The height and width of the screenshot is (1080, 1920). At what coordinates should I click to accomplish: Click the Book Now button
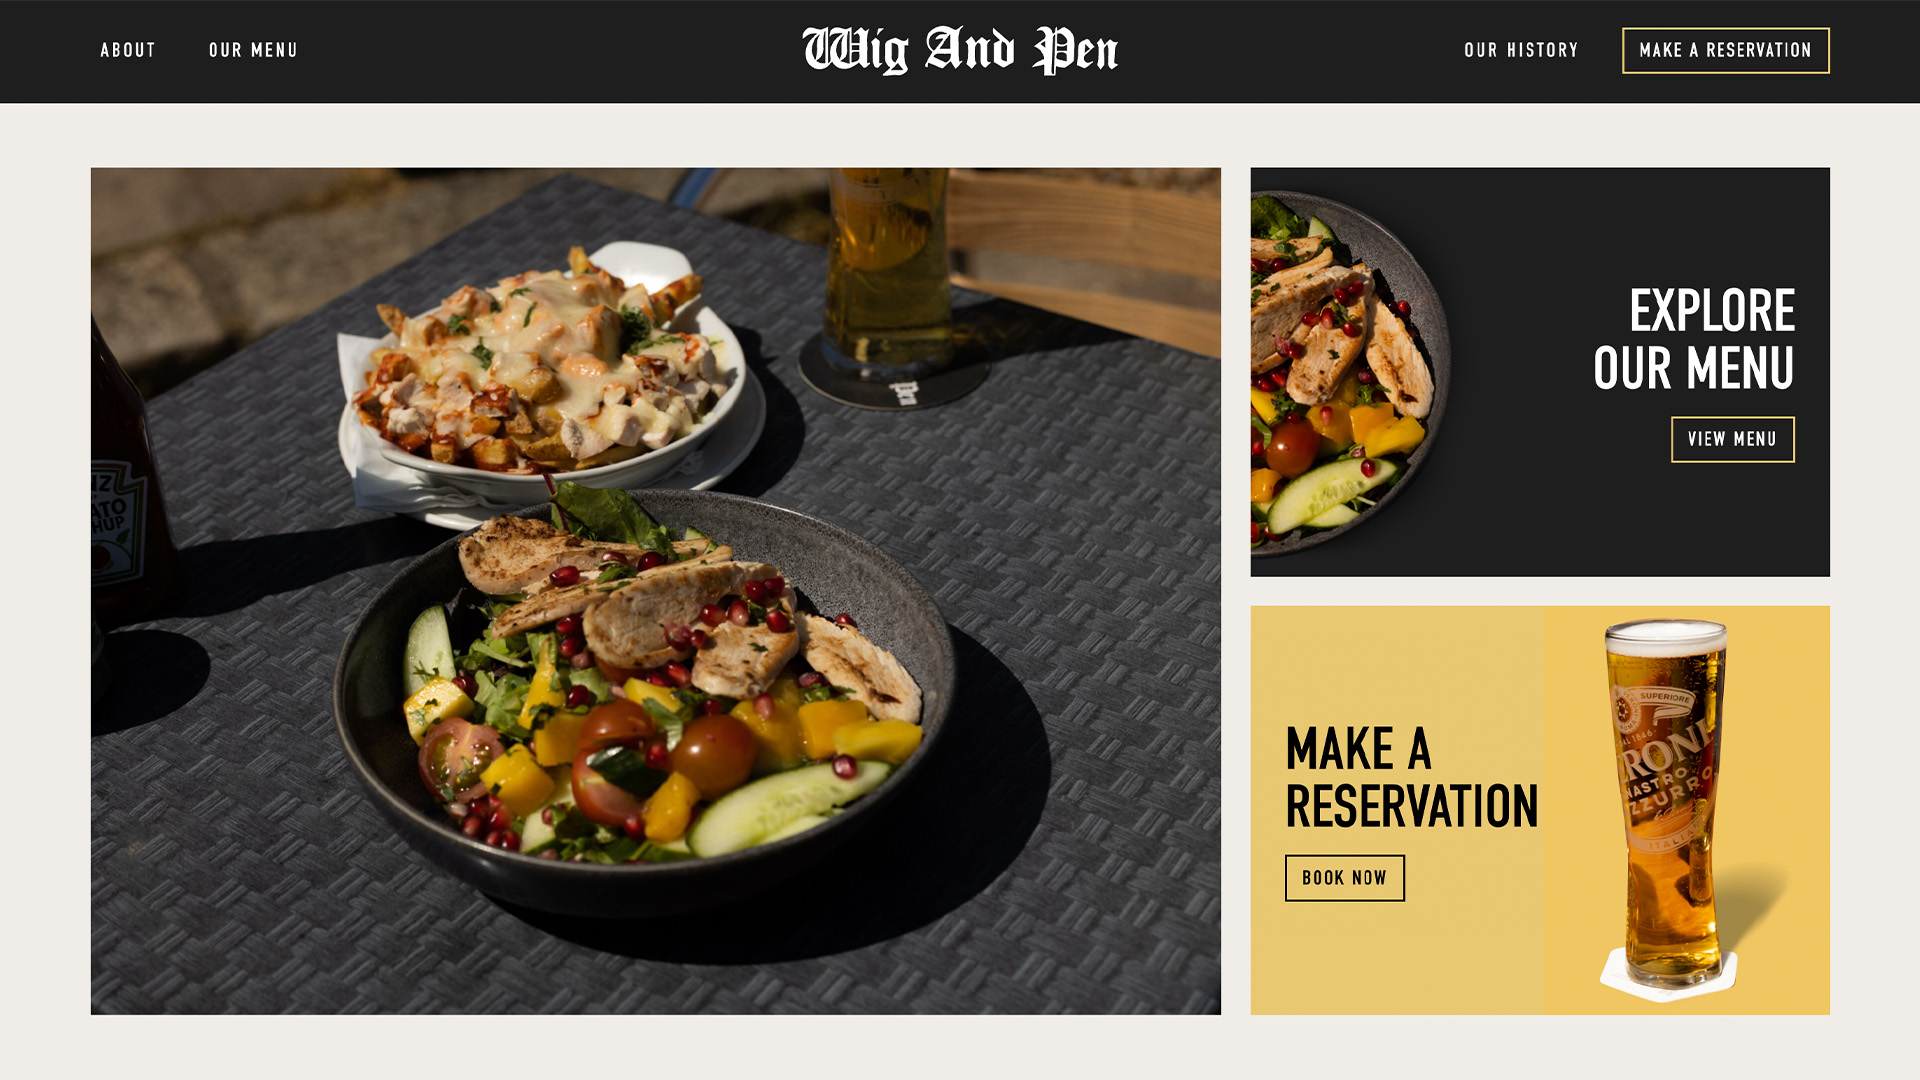[x=1344, y=878]
